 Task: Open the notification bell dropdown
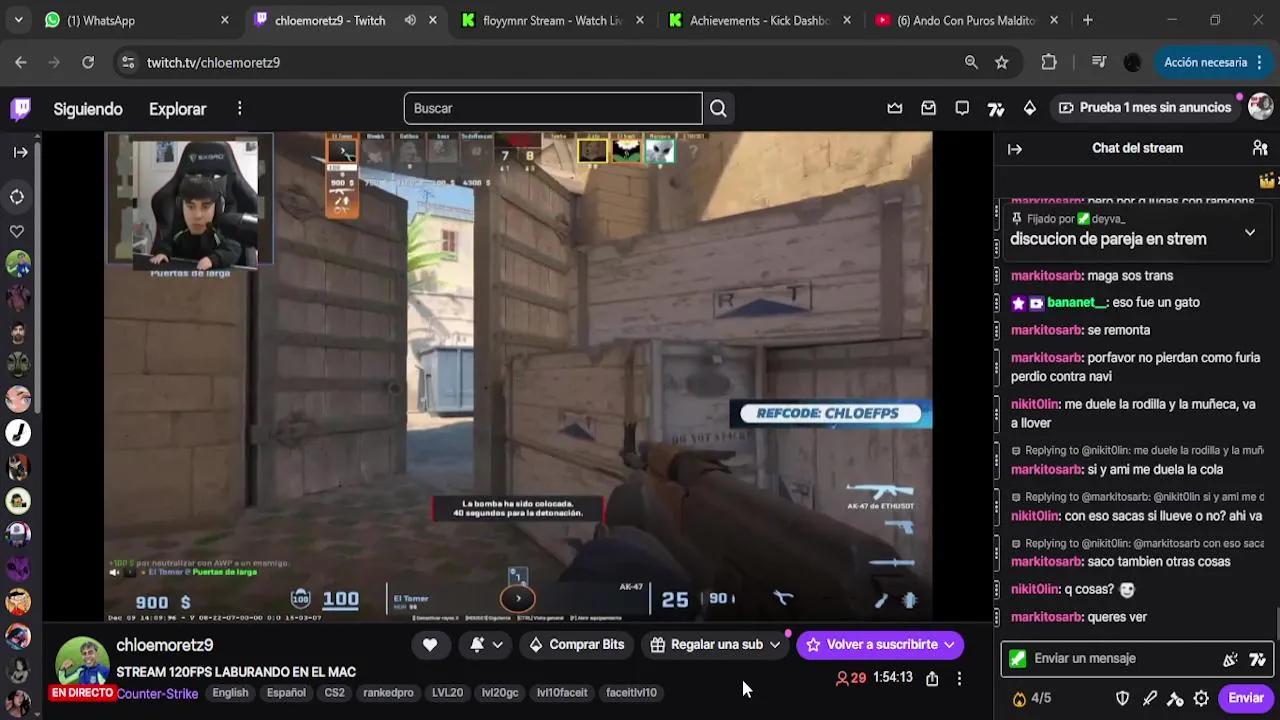click(487, 645)
